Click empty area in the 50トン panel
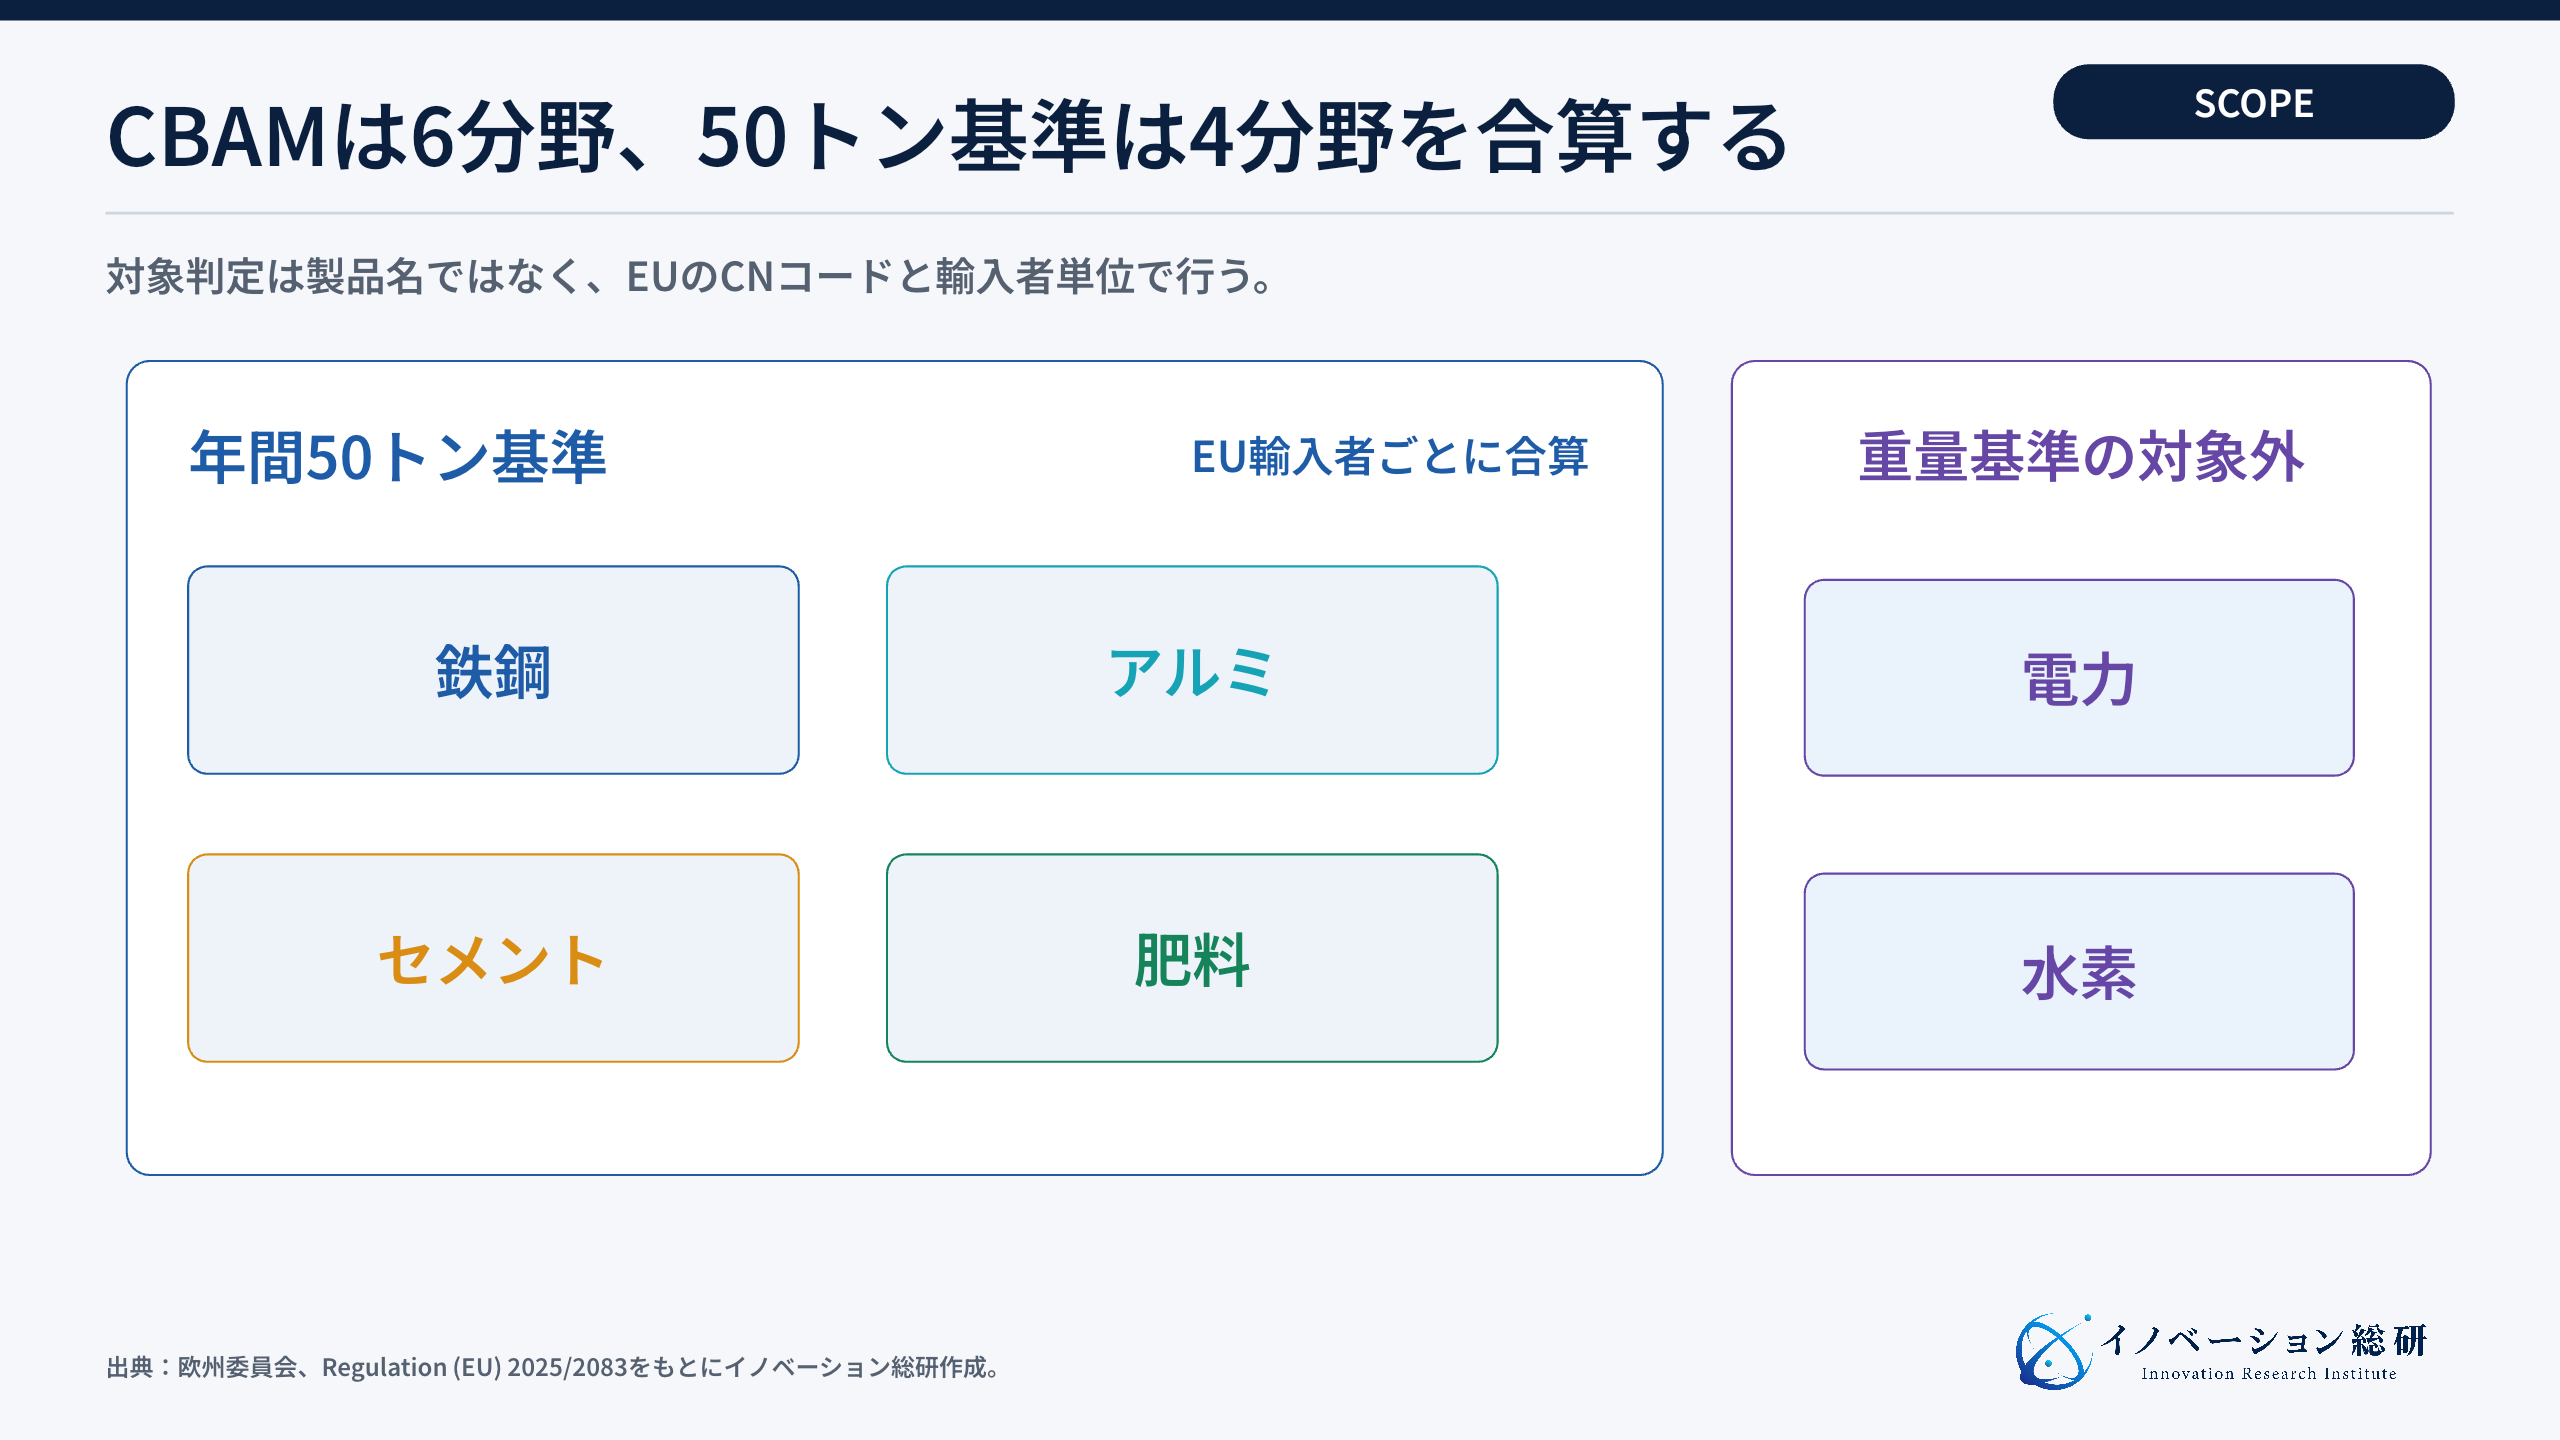 pos(895,1118)
